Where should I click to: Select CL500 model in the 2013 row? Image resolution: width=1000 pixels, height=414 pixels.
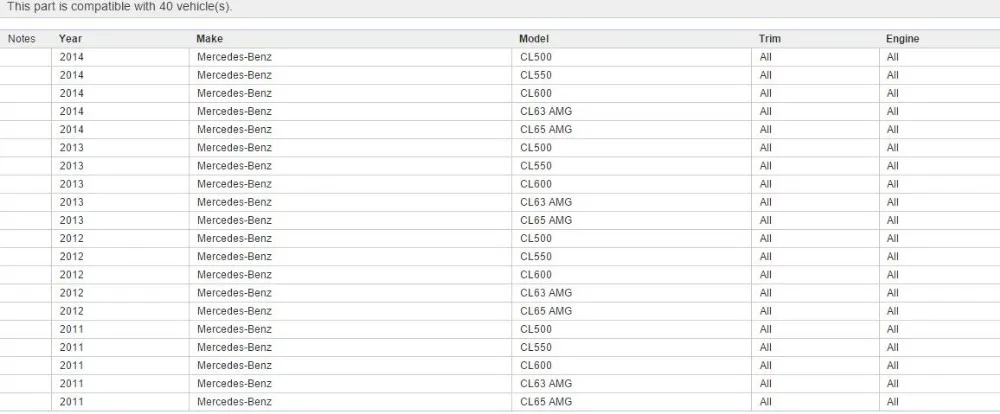(x=536, y=148)
